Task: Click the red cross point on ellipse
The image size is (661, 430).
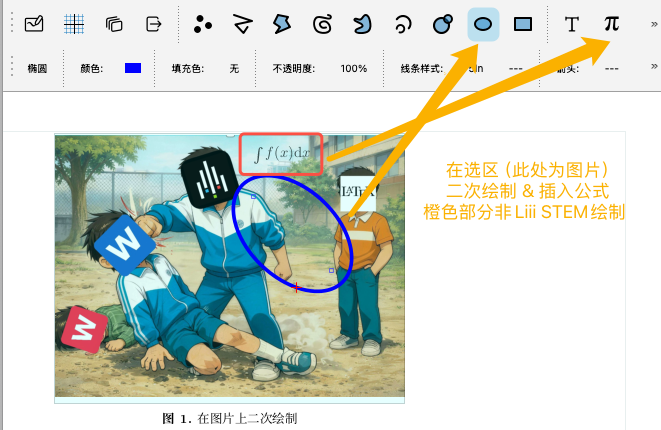Action: point(296,288)
